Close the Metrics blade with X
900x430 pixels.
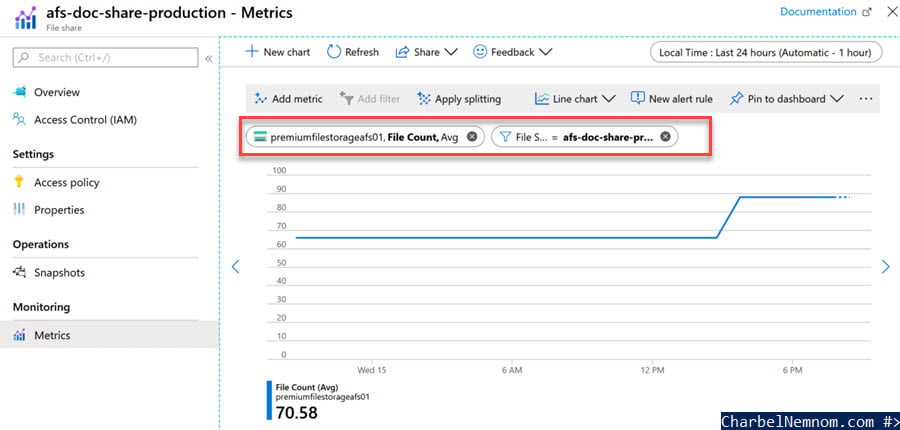pos(892,11)
